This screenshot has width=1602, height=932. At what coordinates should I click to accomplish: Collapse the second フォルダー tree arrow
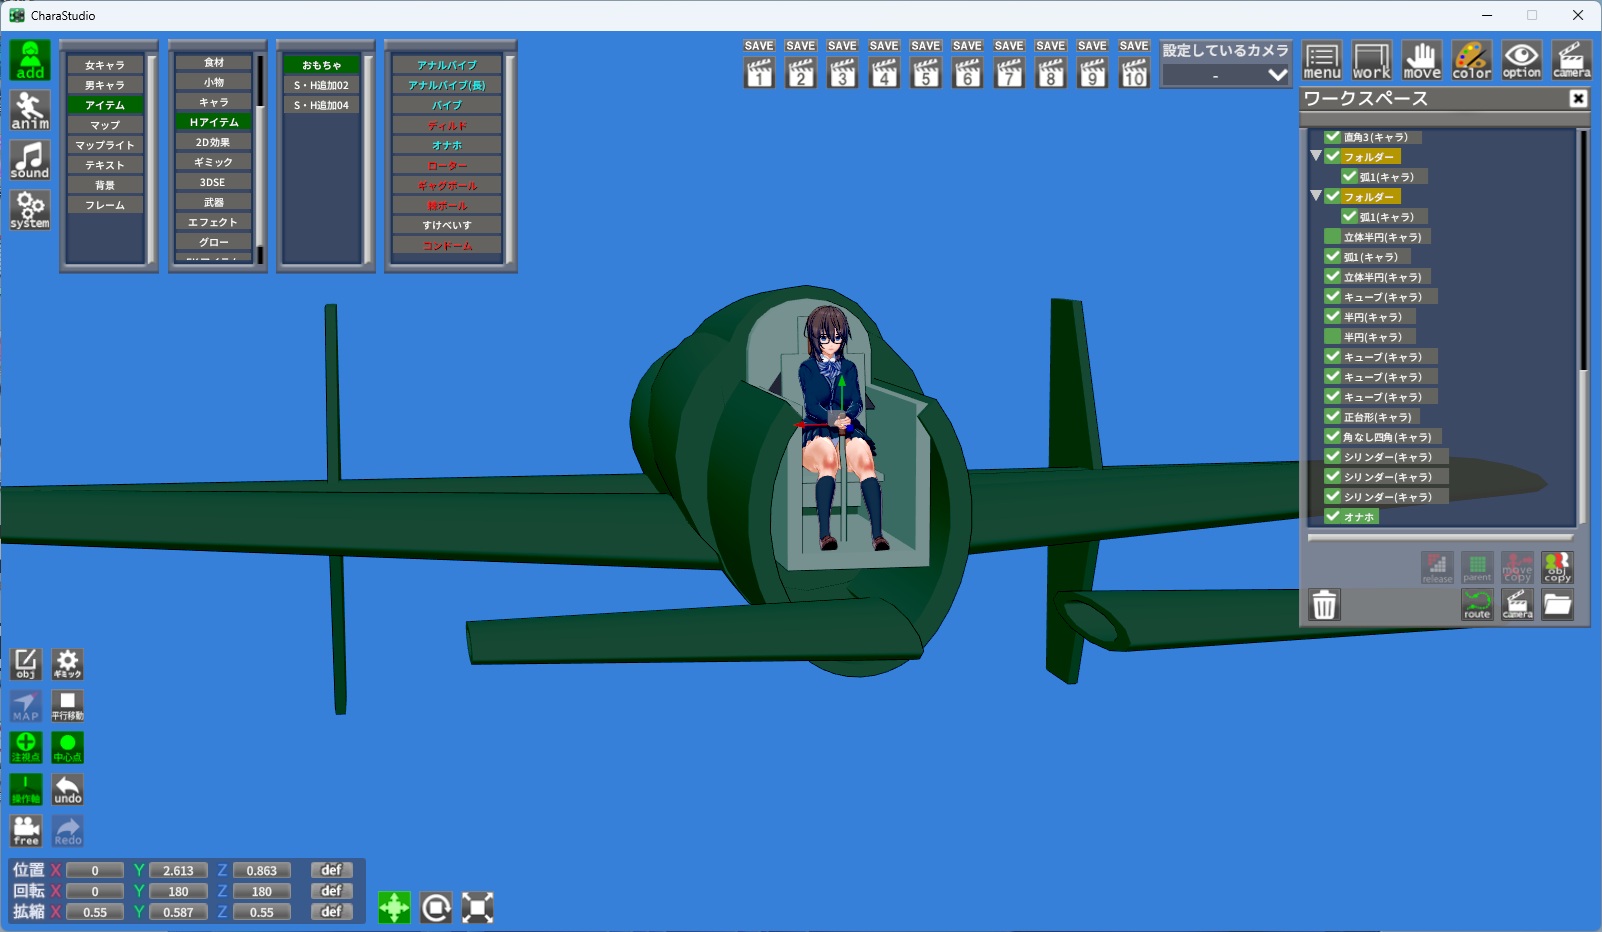(x=1316, y=196)
